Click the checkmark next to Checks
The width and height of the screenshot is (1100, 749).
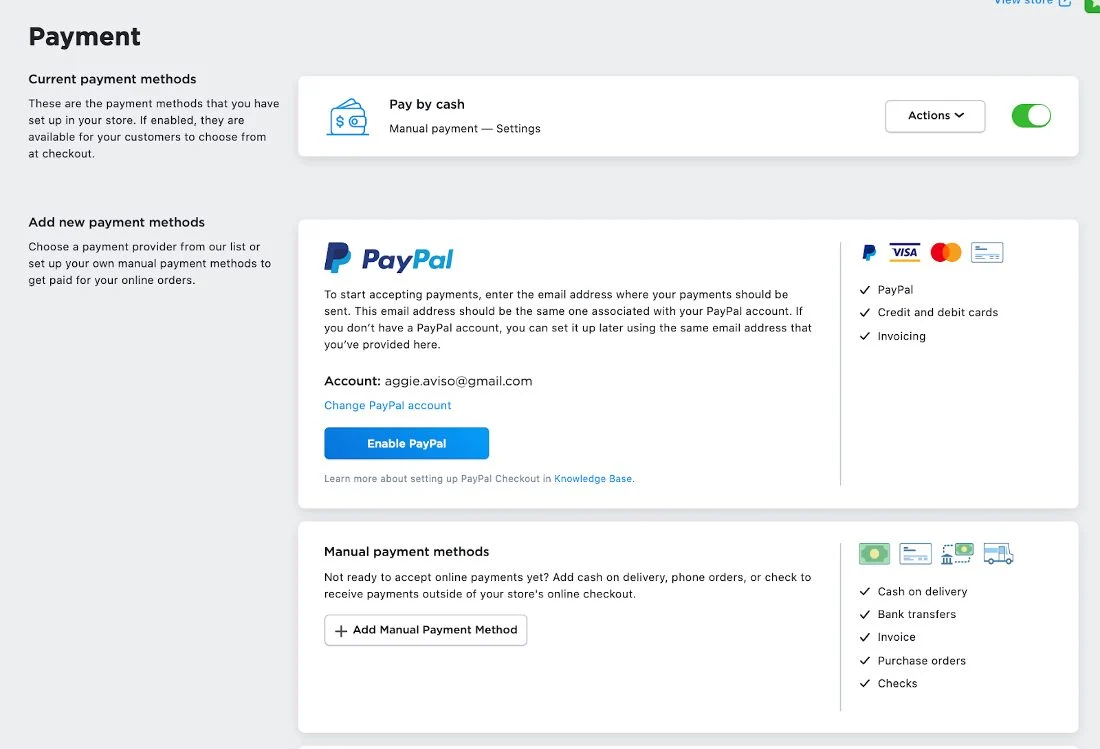(865, 683)
